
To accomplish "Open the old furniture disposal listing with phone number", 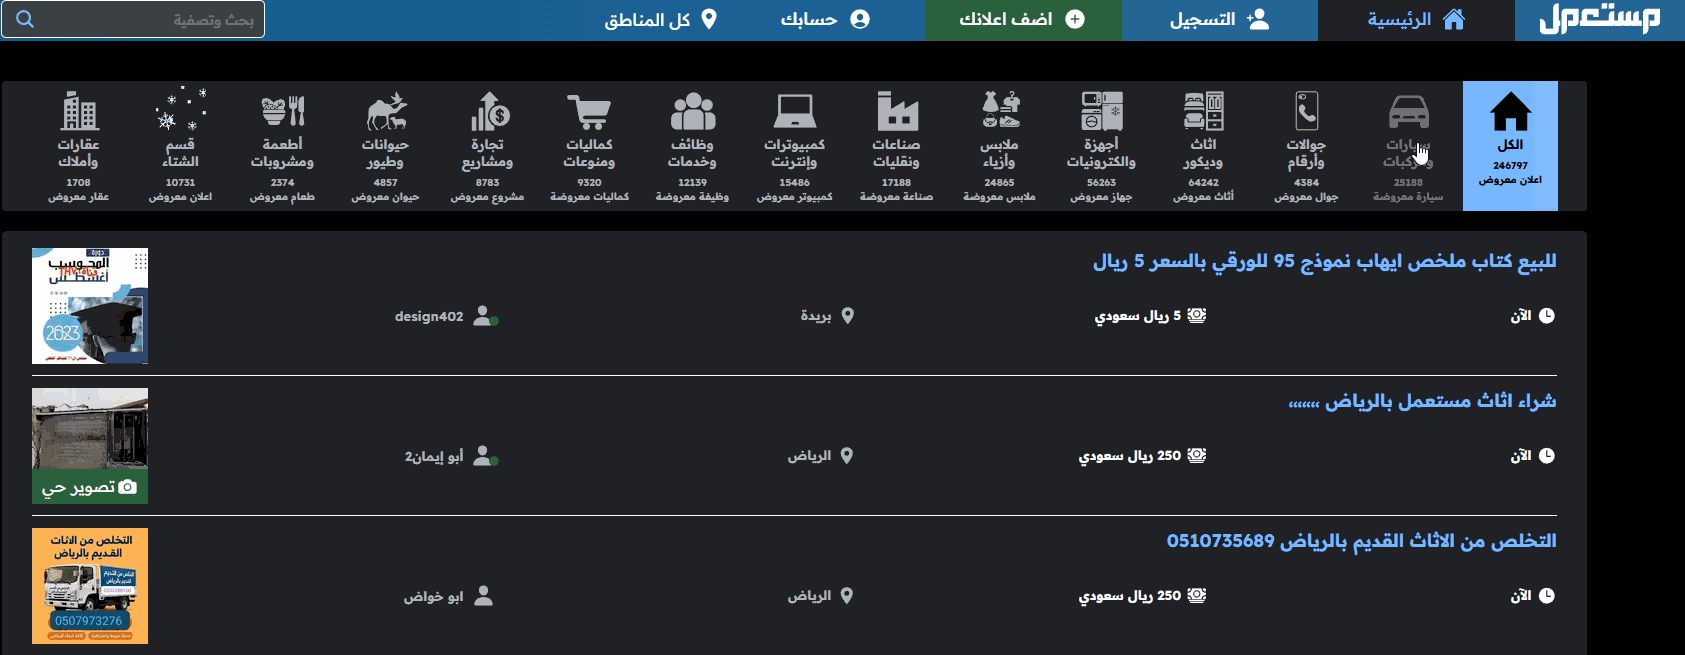I will 1361,541.
